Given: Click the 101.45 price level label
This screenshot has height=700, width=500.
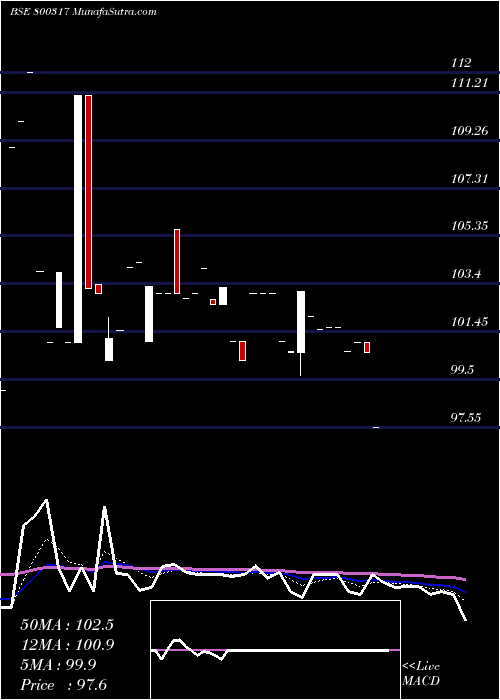Looking at the screenshot, I should point(469,322).
